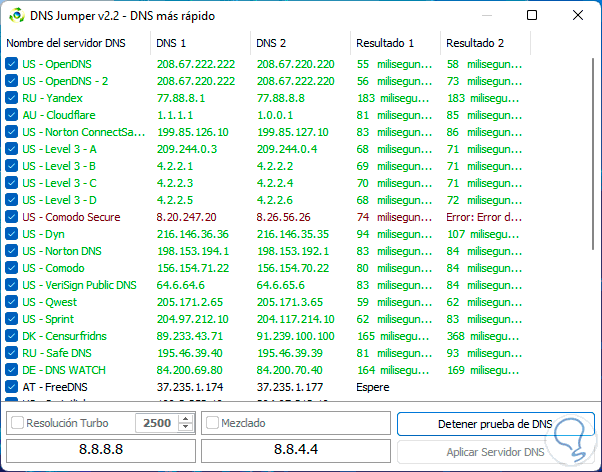Click IP address 8.20.247.20

point(187,217)
